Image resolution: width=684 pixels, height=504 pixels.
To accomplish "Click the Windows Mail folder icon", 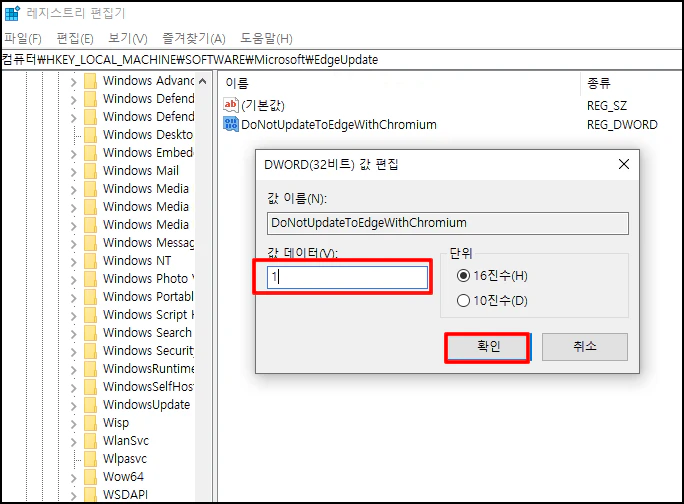I will coord(90,171).
